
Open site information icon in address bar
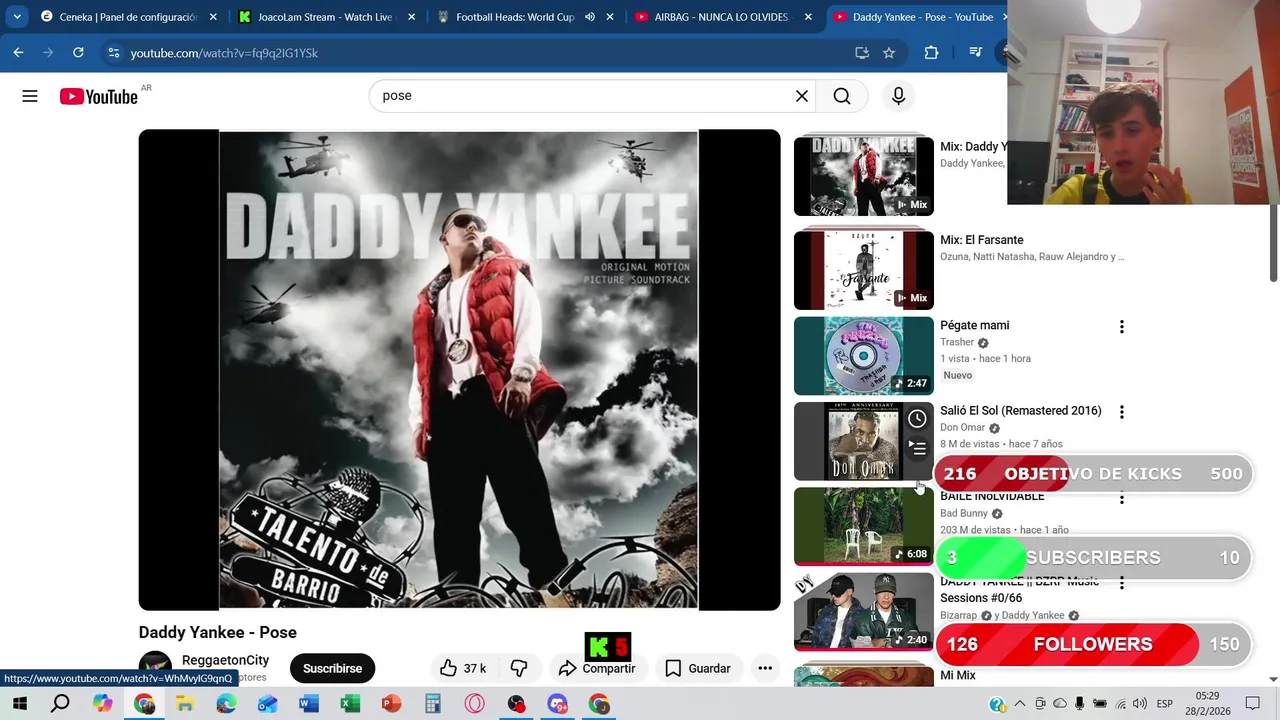pos(113,52)
